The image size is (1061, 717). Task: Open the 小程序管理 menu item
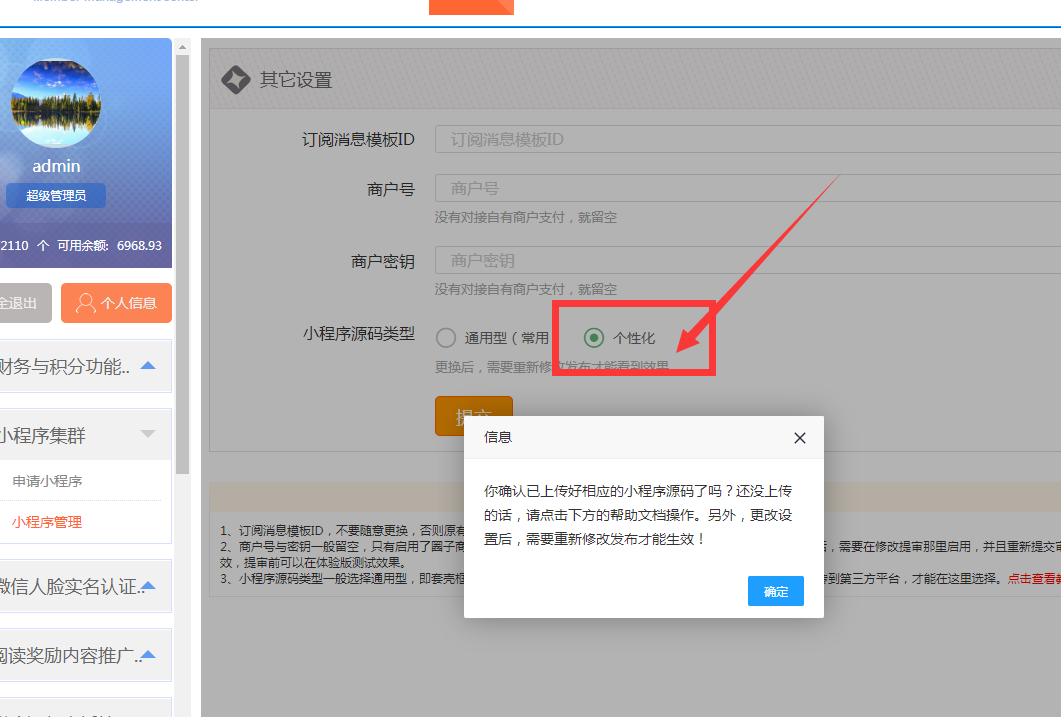coord(47,522)
